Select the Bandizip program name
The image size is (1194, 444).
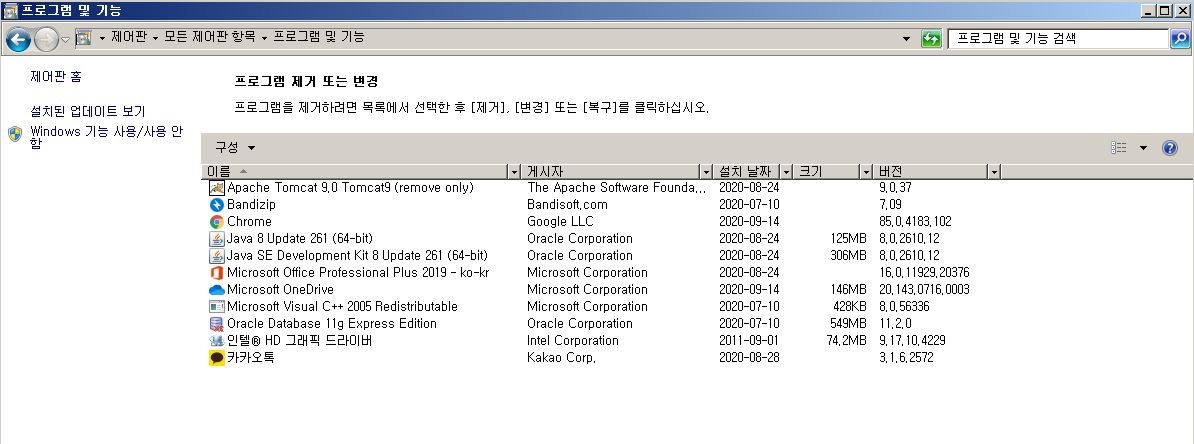251,205
